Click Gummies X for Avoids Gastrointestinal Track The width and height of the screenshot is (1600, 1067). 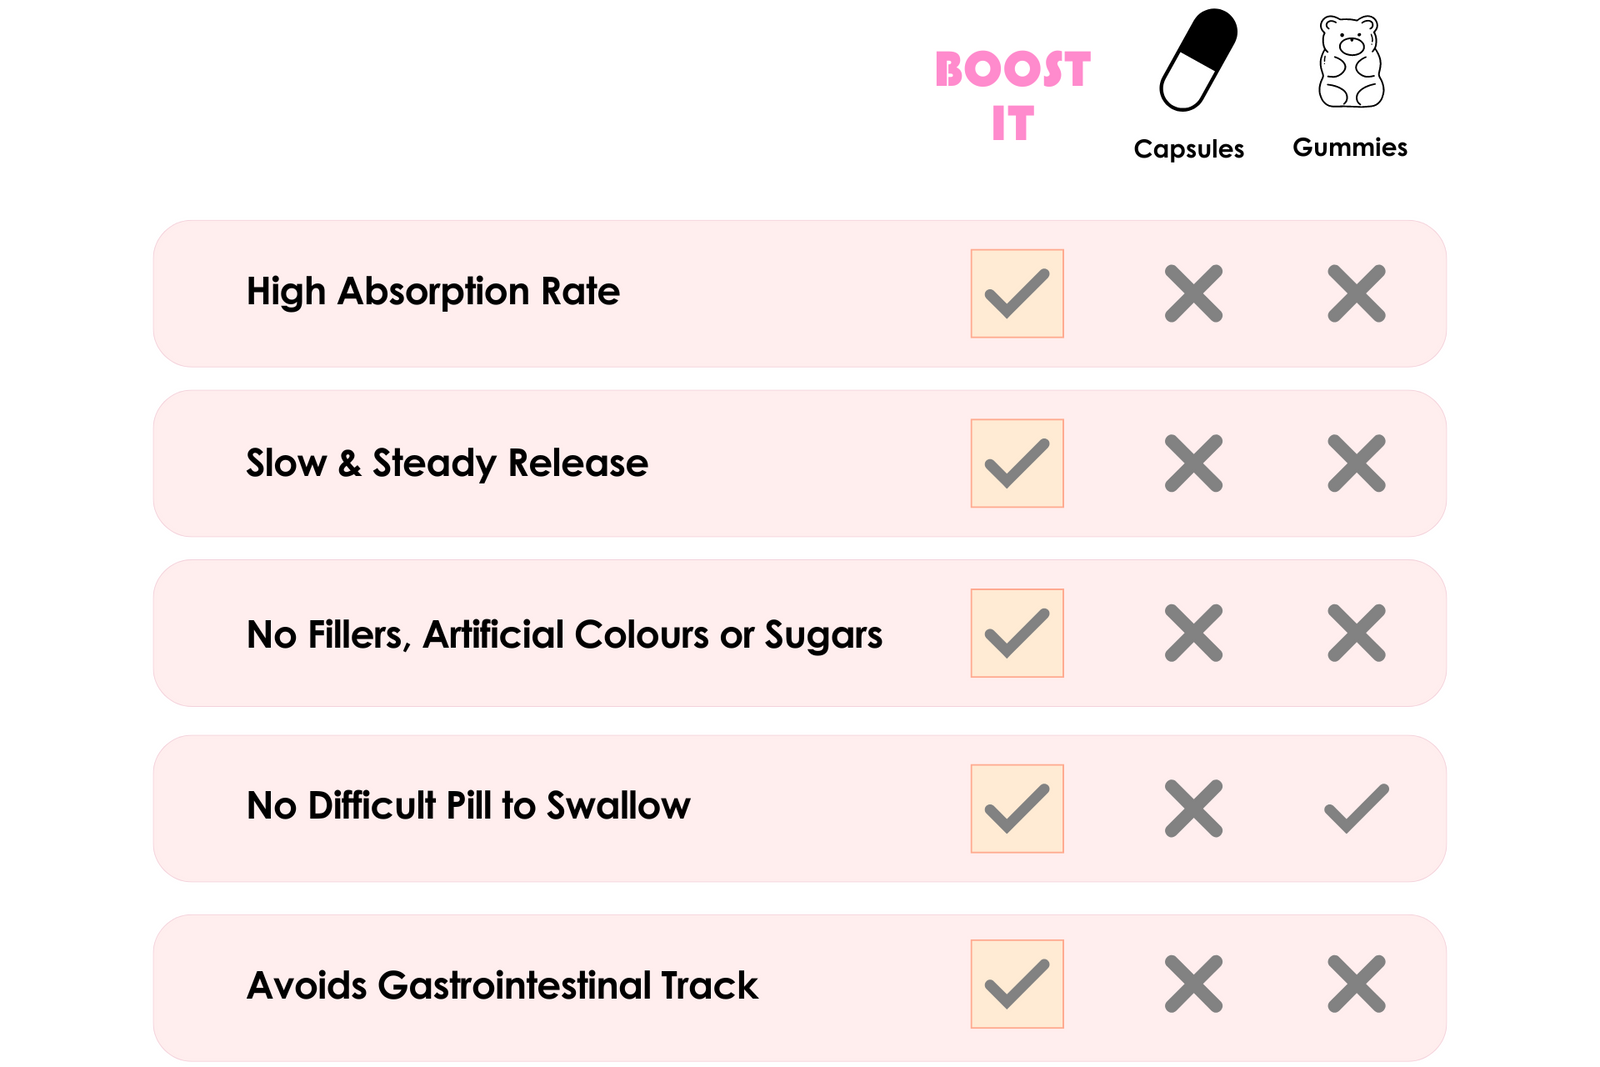[1357, 984]
